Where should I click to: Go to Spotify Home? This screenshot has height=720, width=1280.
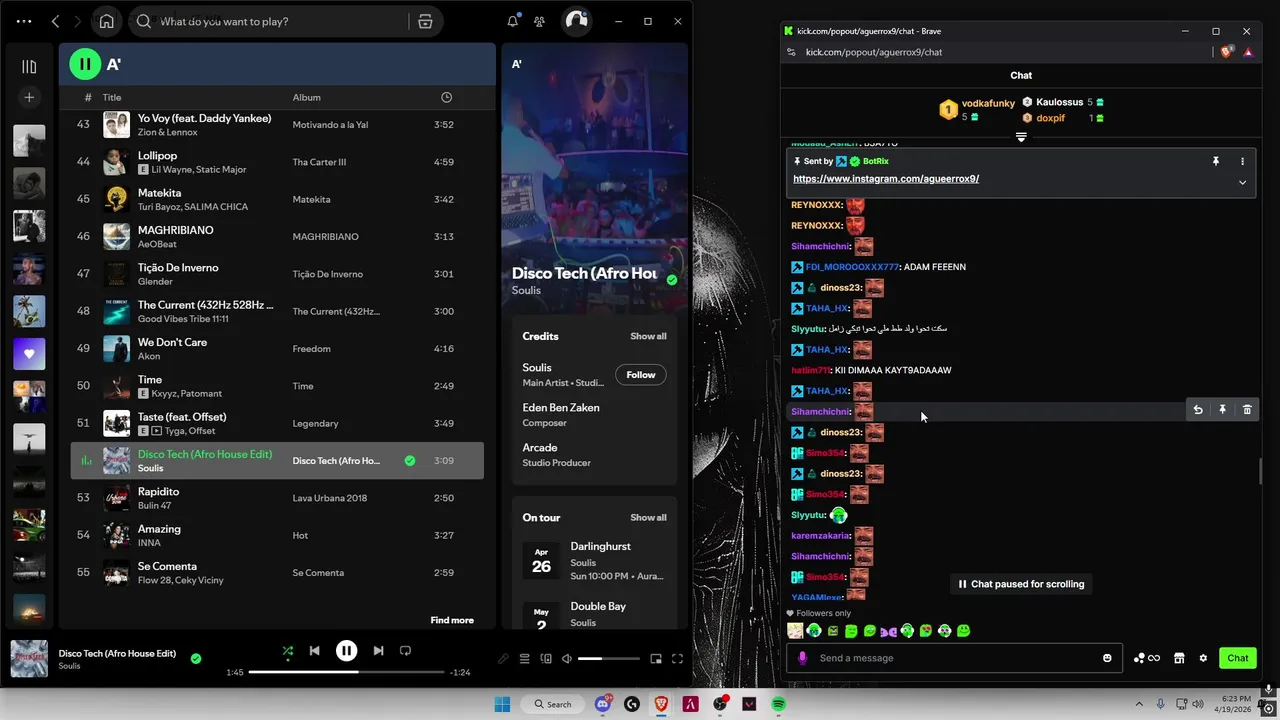click(x=107, y=21)
